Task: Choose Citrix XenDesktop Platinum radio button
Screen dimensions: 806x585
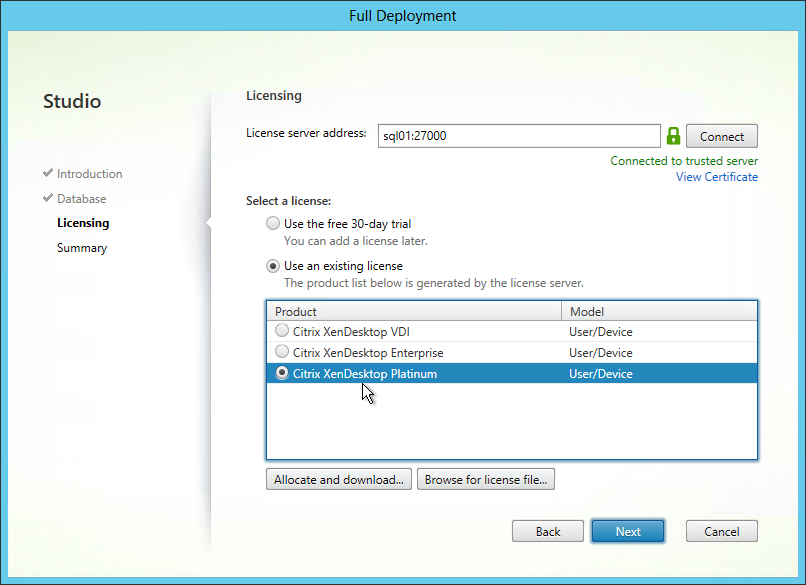Action: click(x=282, y=372)
